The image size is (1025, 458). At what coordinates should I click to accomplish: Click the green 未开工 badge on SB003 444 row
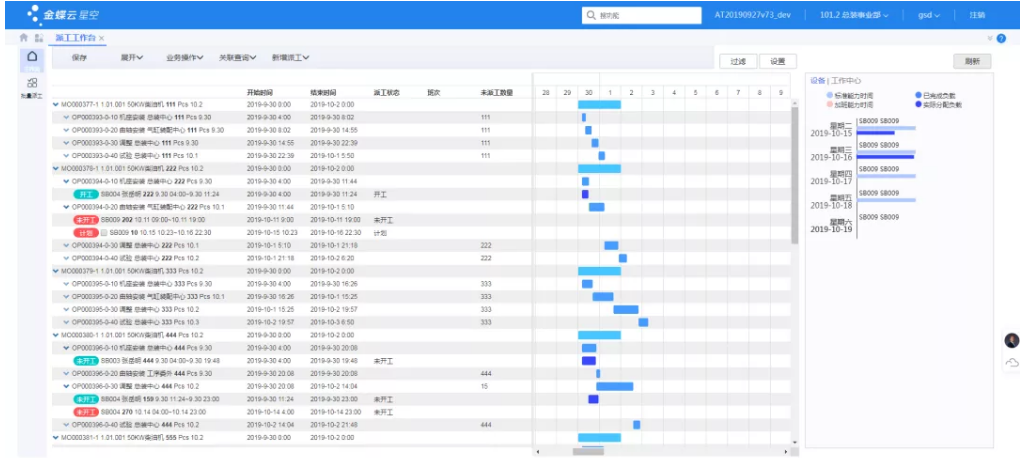[x=86, y=361]
